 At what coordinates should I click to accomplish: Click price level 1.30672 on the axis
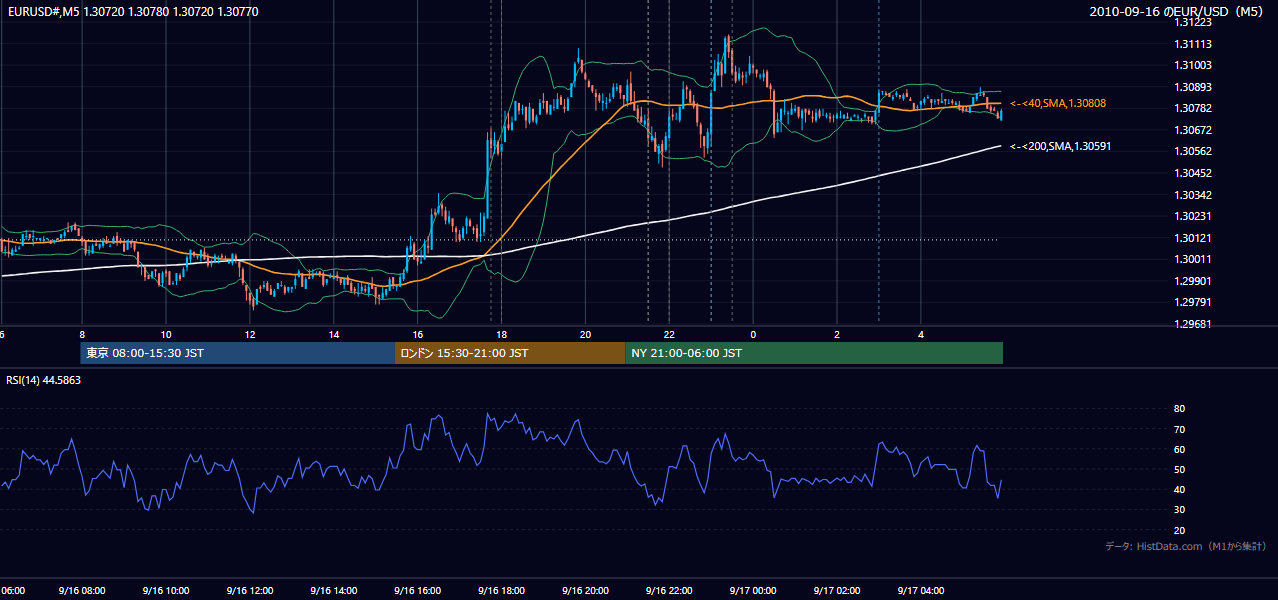(x=1194, y=130)
